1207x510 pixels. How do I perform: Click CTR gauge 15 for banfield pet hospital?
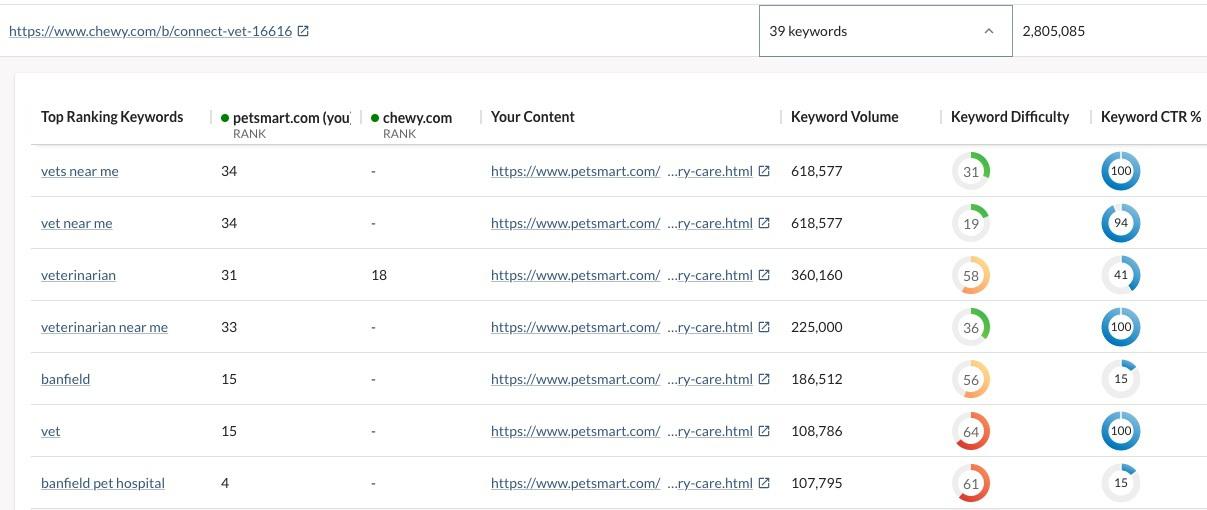[1120, 483]
